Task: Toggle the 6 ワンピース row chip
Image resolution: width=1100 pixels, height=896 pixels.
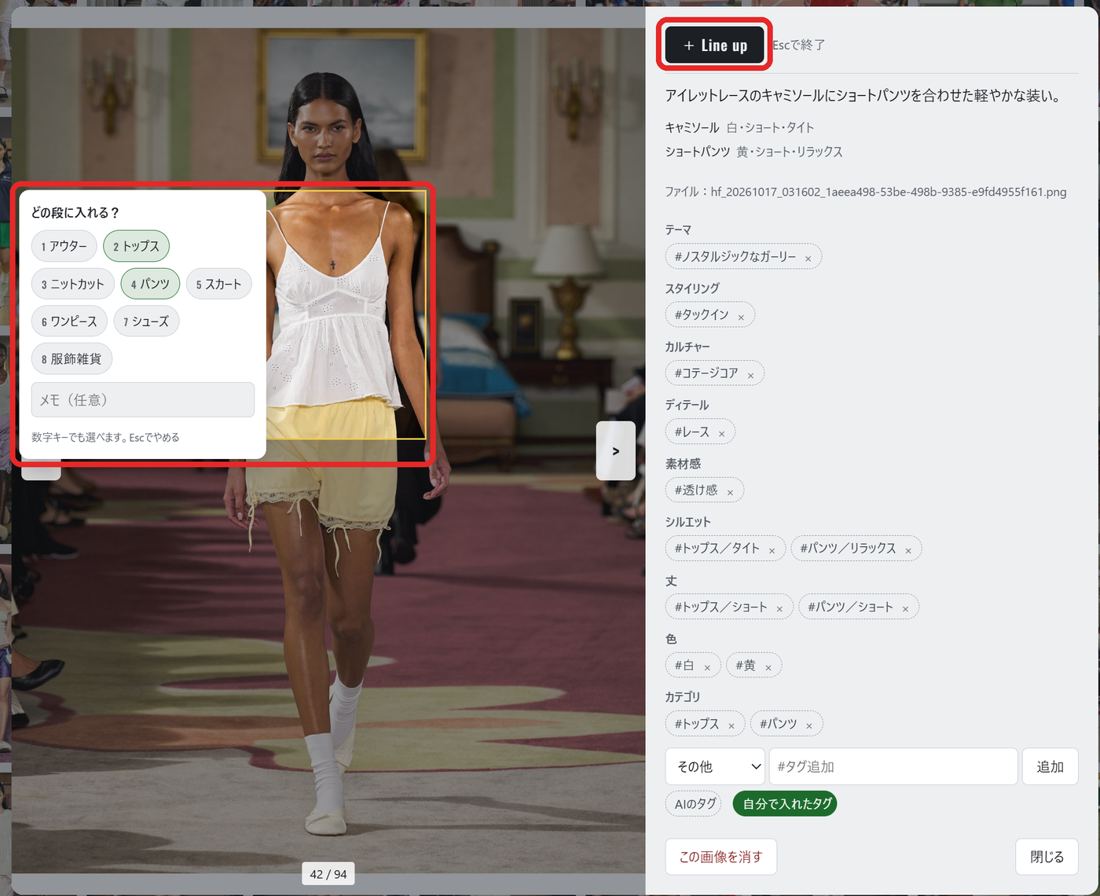Action: coord(69,321)
